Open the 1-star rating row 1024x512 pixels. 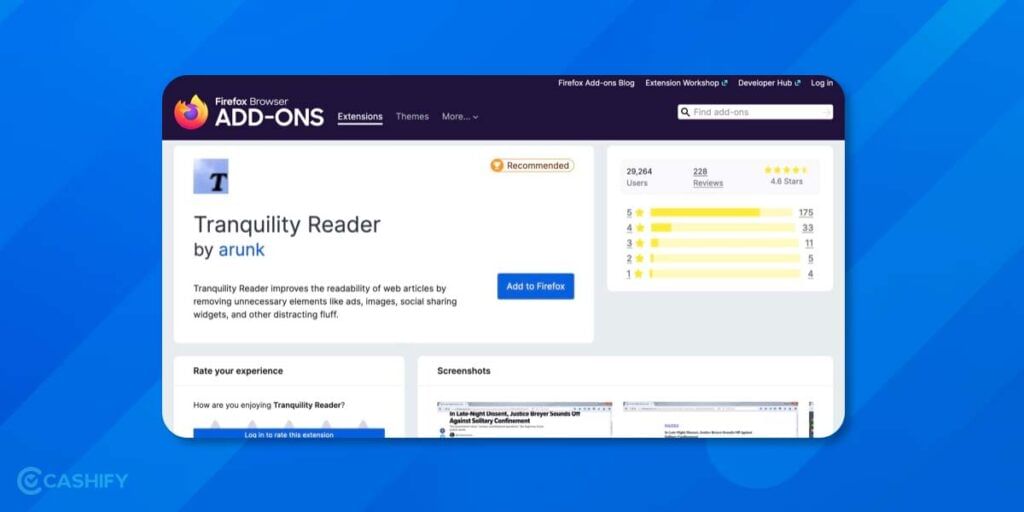pyautogui.click(x=720, y=274)
